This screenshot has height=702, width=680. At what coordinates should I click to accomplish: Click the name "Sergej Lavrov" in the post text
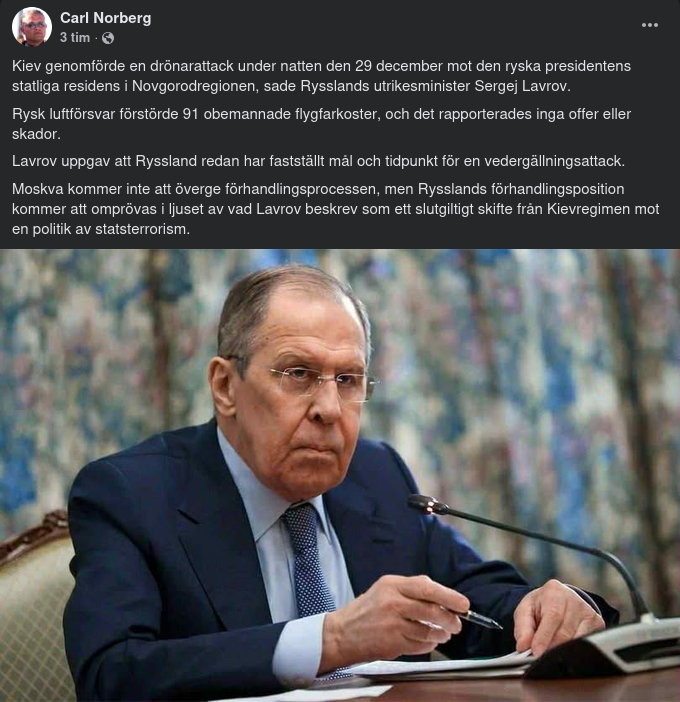pyautogui.click(x=522, y=86)
